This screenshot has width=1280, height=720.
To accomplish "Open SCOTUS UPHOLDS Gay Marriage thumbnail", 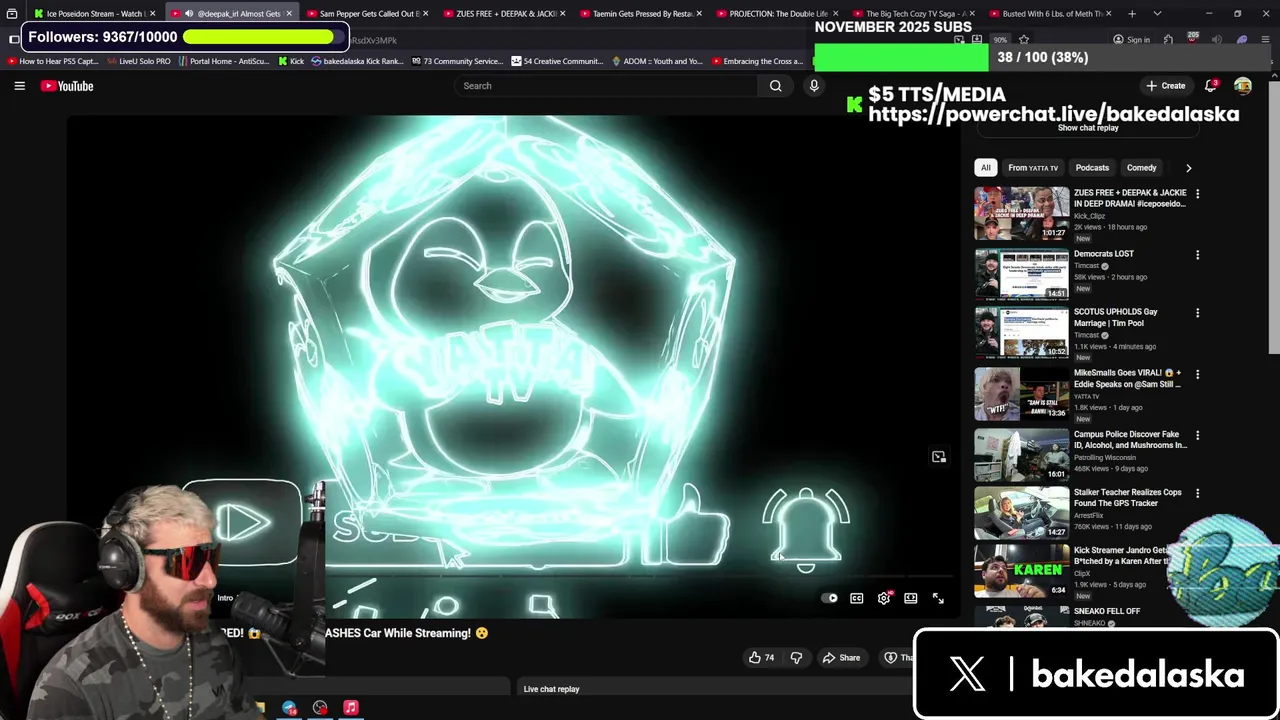I will 1021,333.
